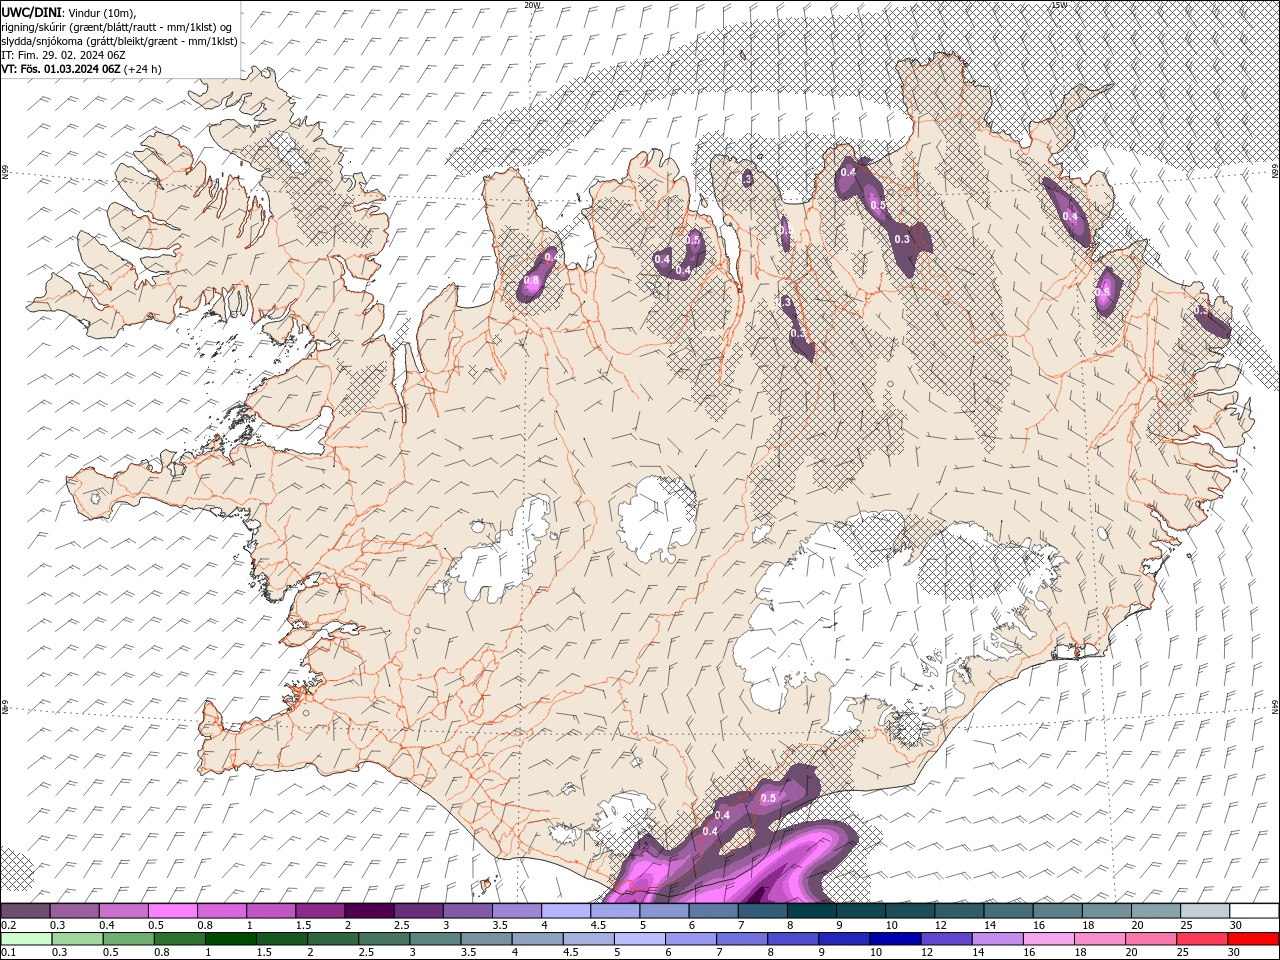The width and height of the screenshot is (1280, 960).
Task: Click the light green 0.1 rain legend swatch
Action: tap(26, 939)
